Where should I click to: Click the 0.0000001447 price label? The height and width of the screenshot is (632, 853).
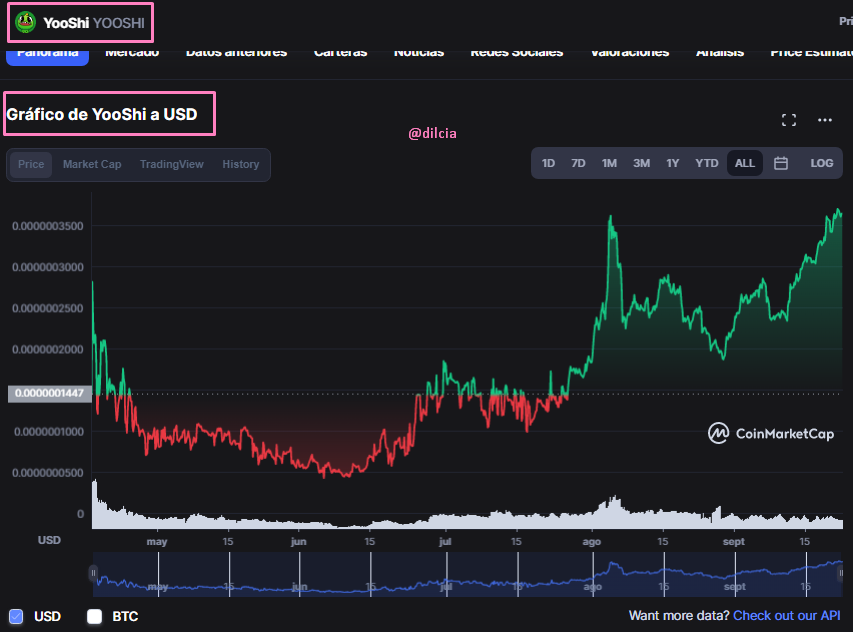(x=50, y=393)
